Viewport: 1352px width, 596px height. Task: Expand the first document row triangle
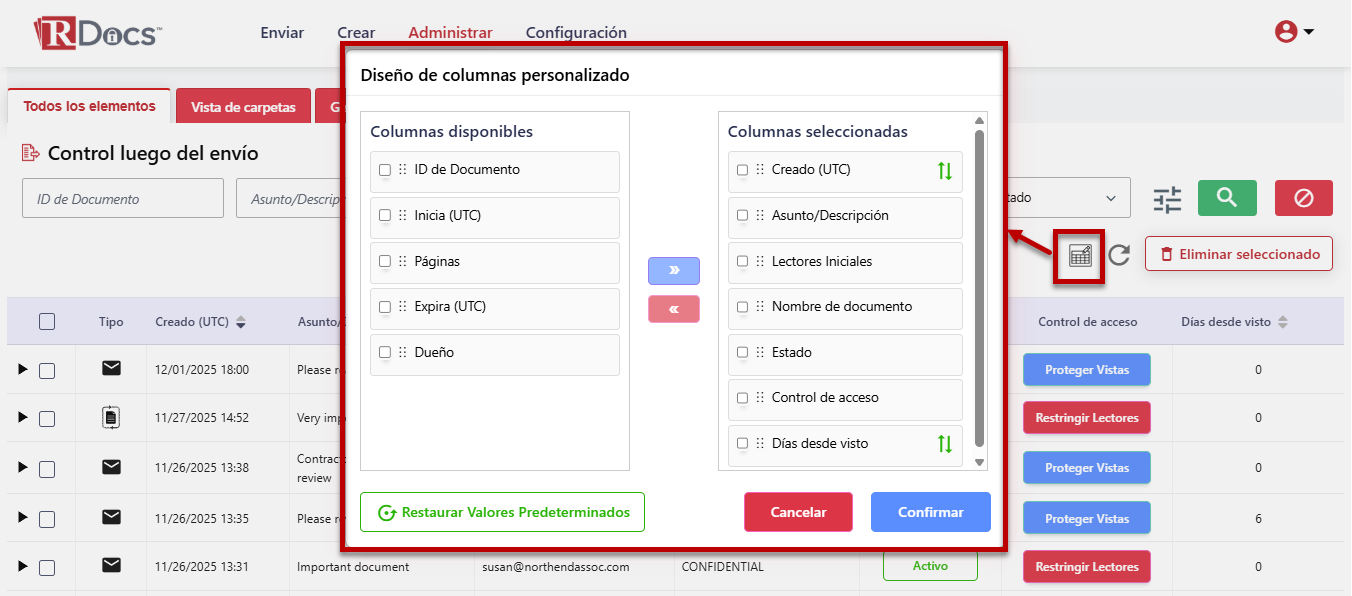click(x=21, y=369)
